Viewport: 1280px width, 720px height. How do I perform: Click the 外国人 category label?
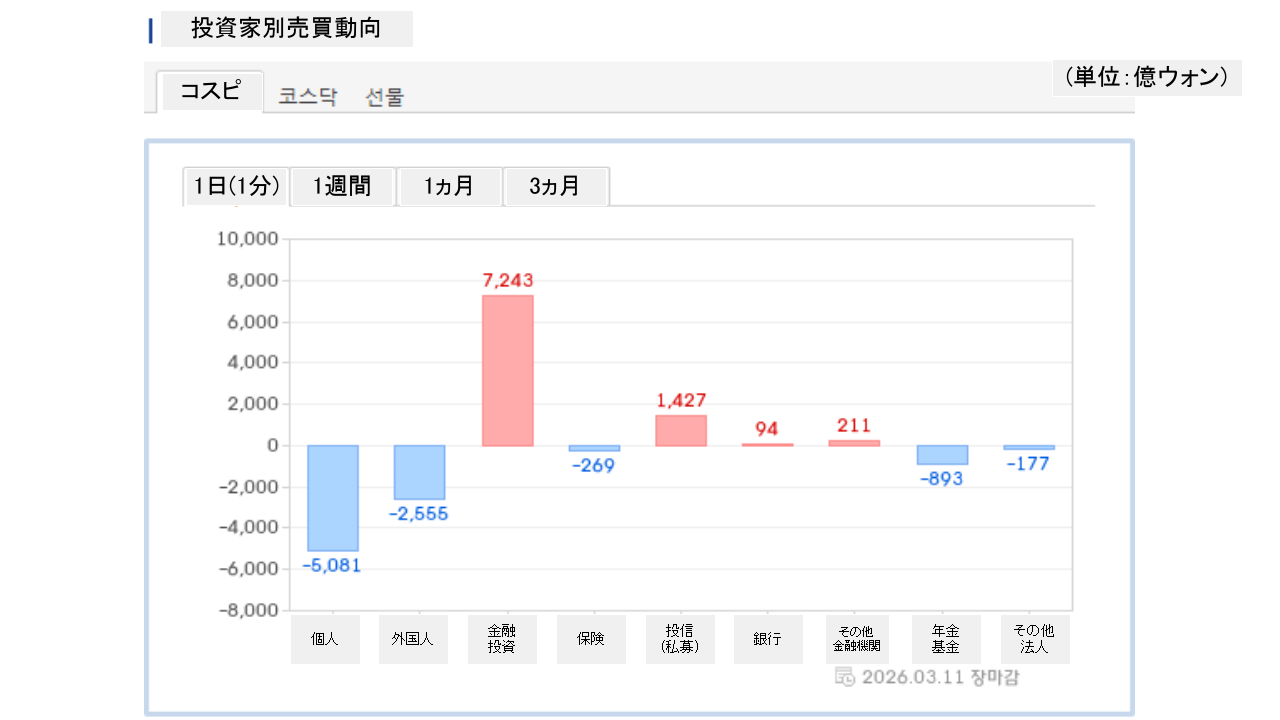[413, 640]
